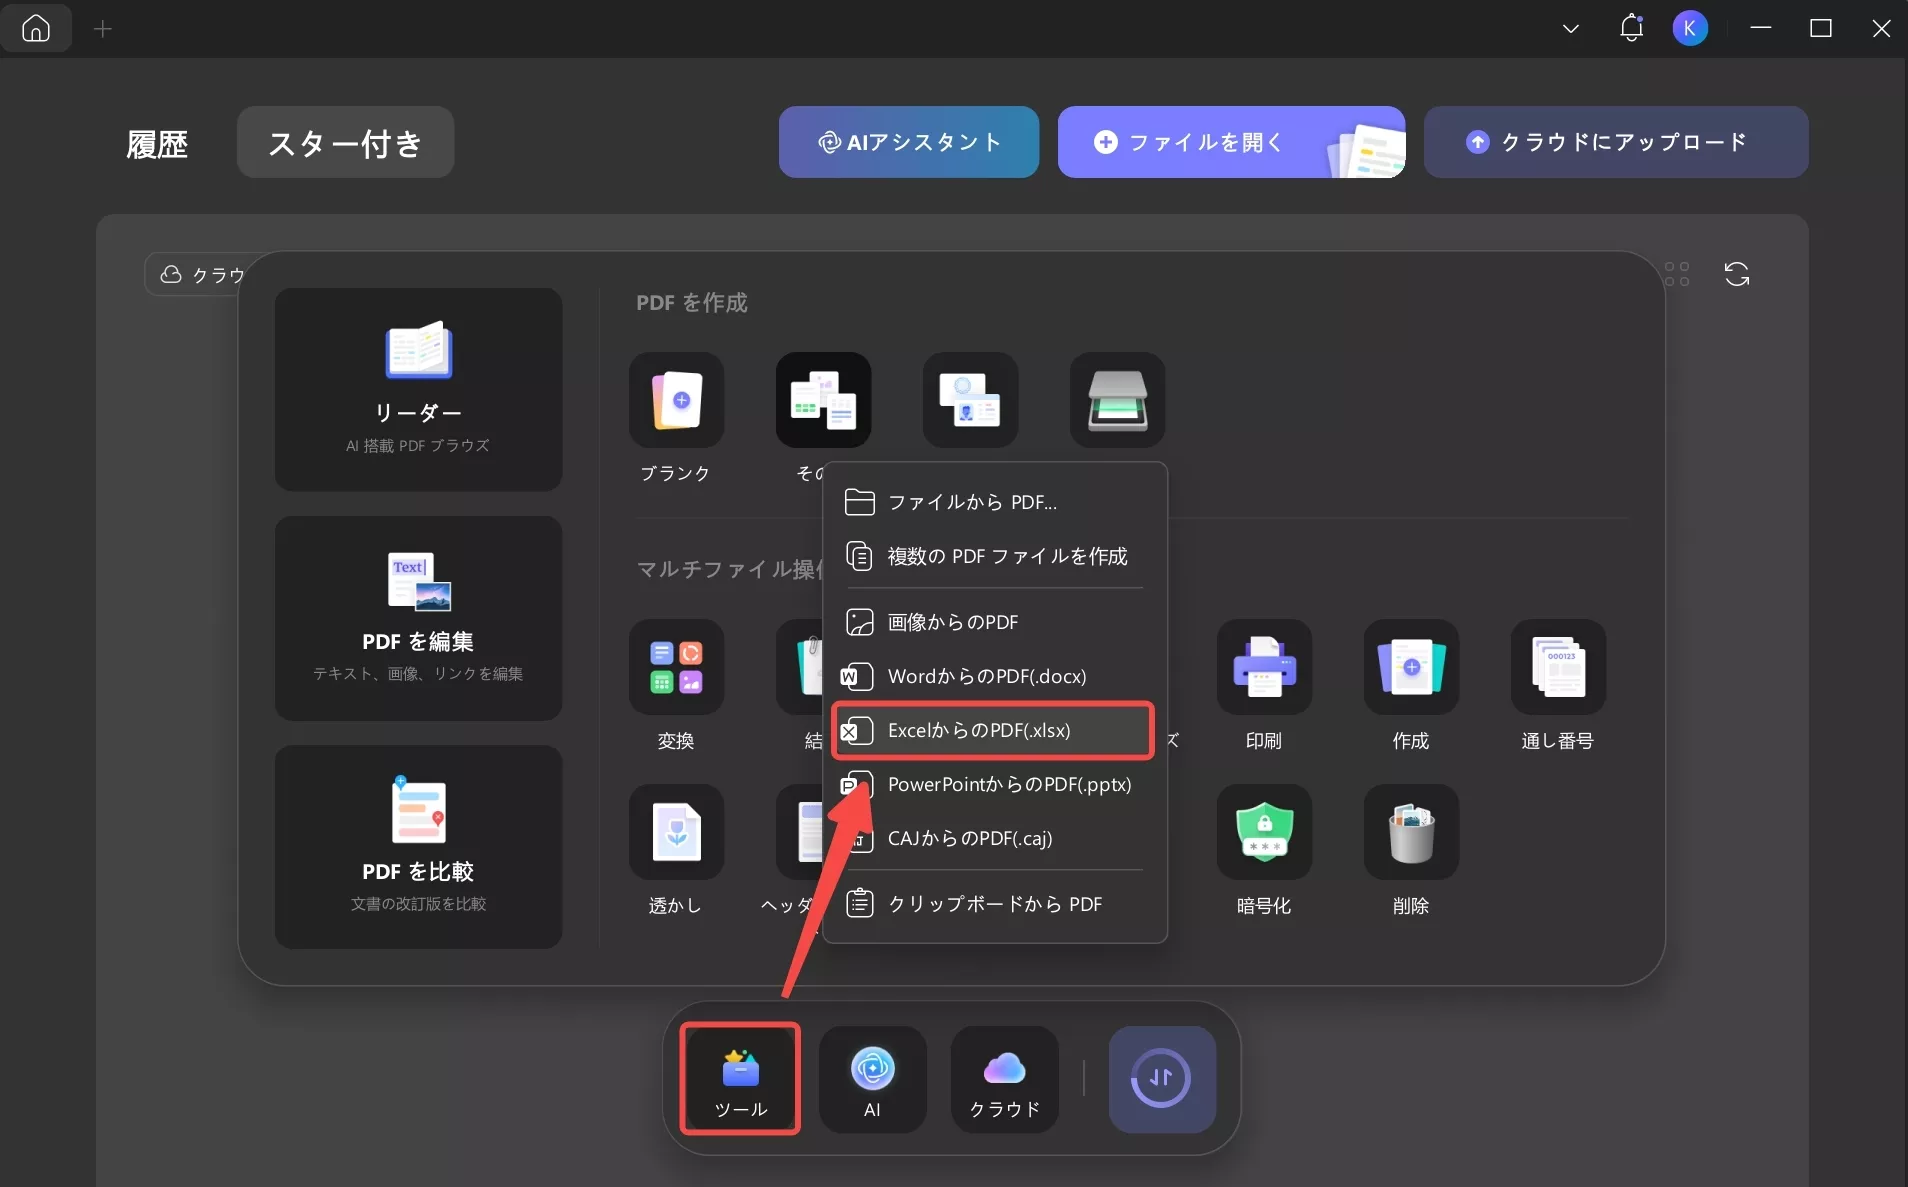The height and width of the screenshot is (1187, 1908).
Task: Click the sync transfer dock icon
Action: [x=1162, y=1079]
